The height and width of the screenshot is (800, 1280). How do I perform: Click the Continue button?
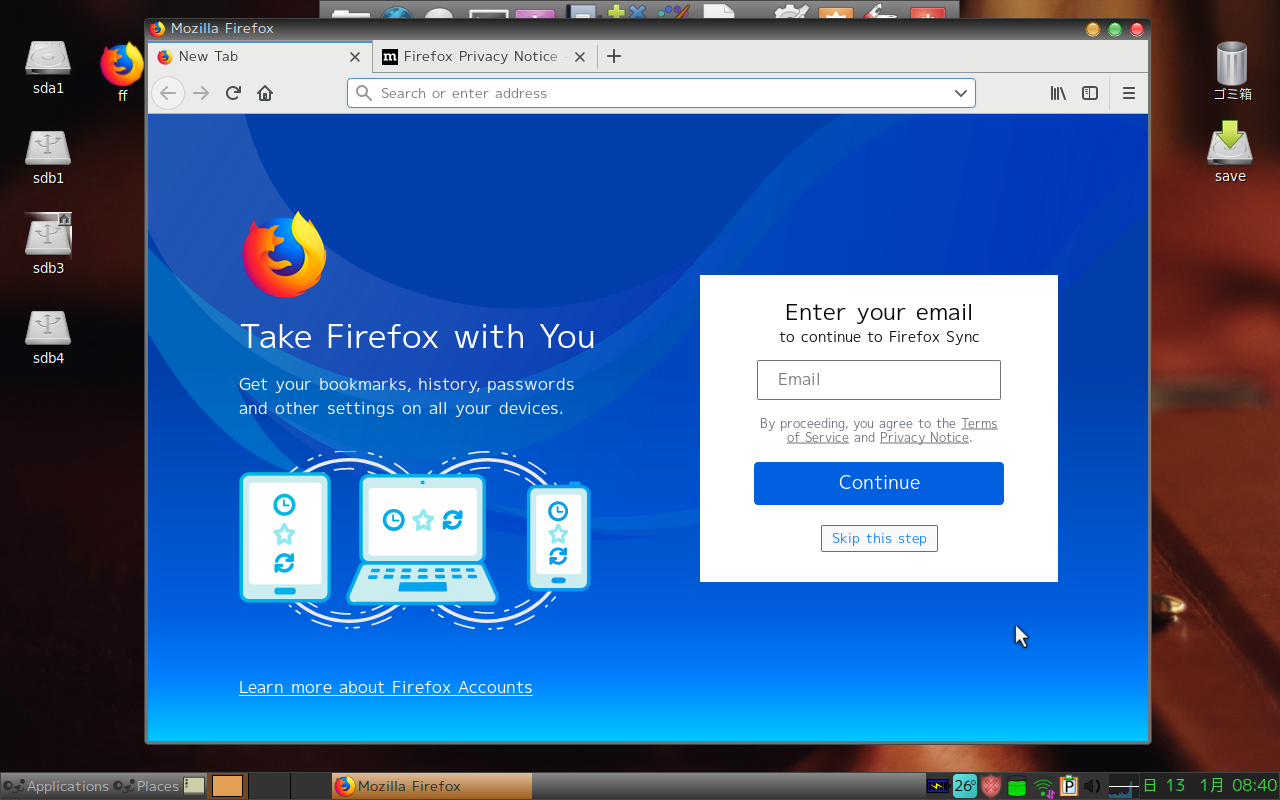pos(879,483)
